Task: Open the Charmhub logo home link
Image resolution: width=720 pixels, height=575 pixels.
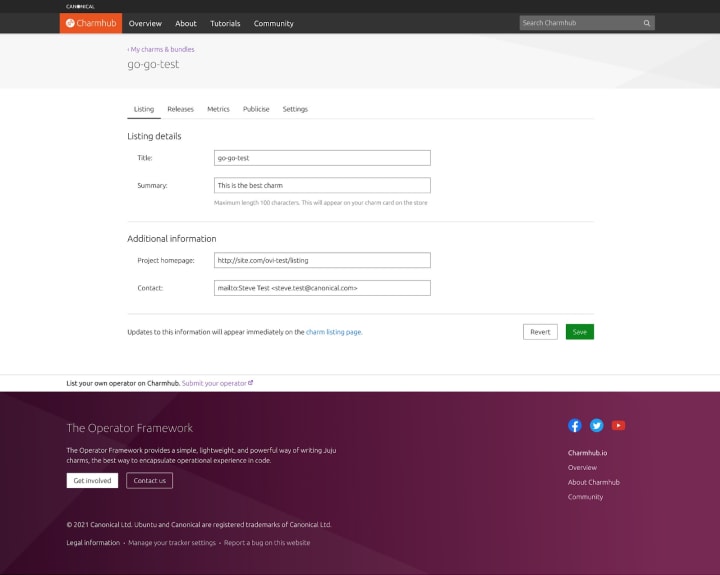Action: (91, 23)
